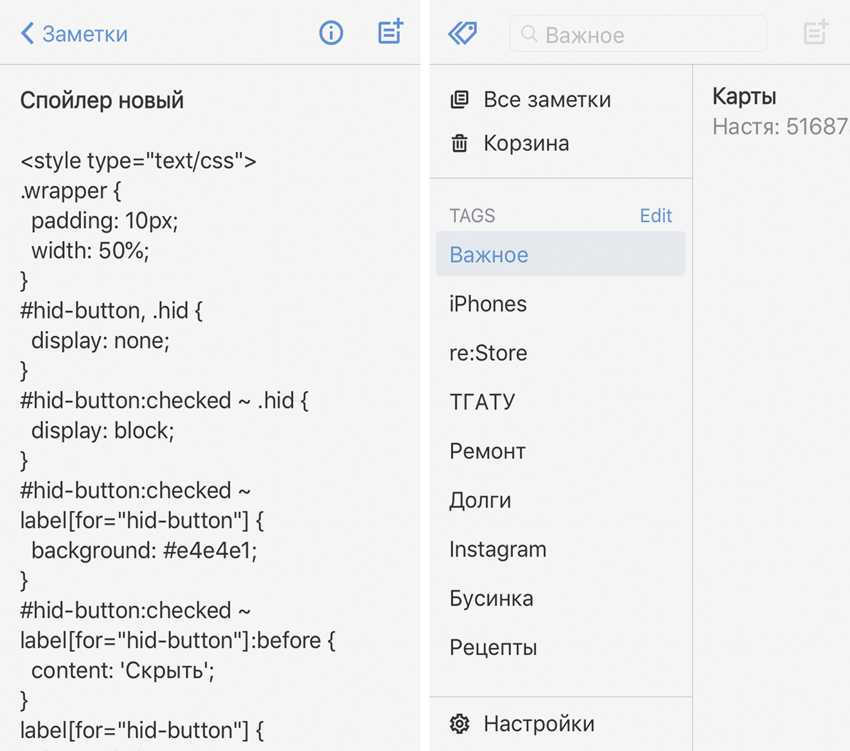
Task: Select the iPhones tag
Action: point(488,304)
